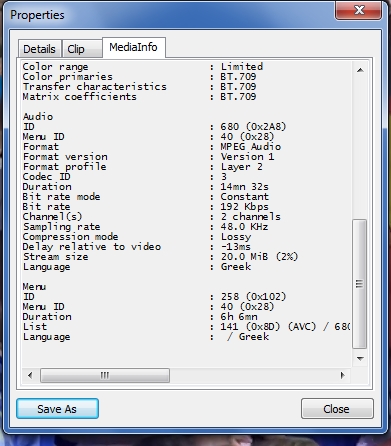Screen dimensions: 391x446
Task: Click the 'Limited' color range value
Action: (x=242, y=66)
